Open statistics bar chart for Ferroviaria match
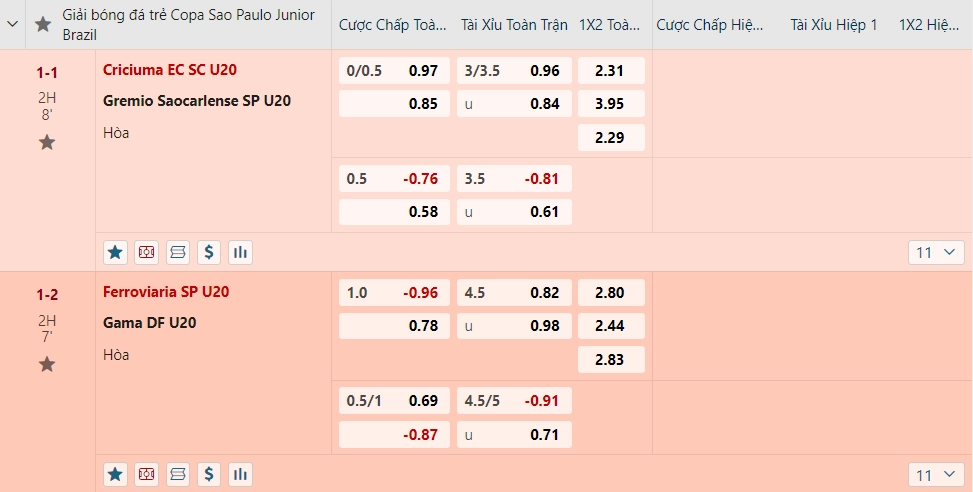 (x=240, y=475)
